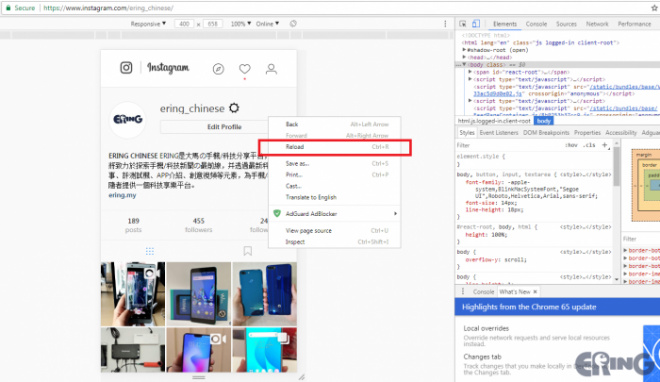The image size is (660, 382).
Task: Open the AdGuard AdBlocker submenu arrow
Action: [395, 213]
